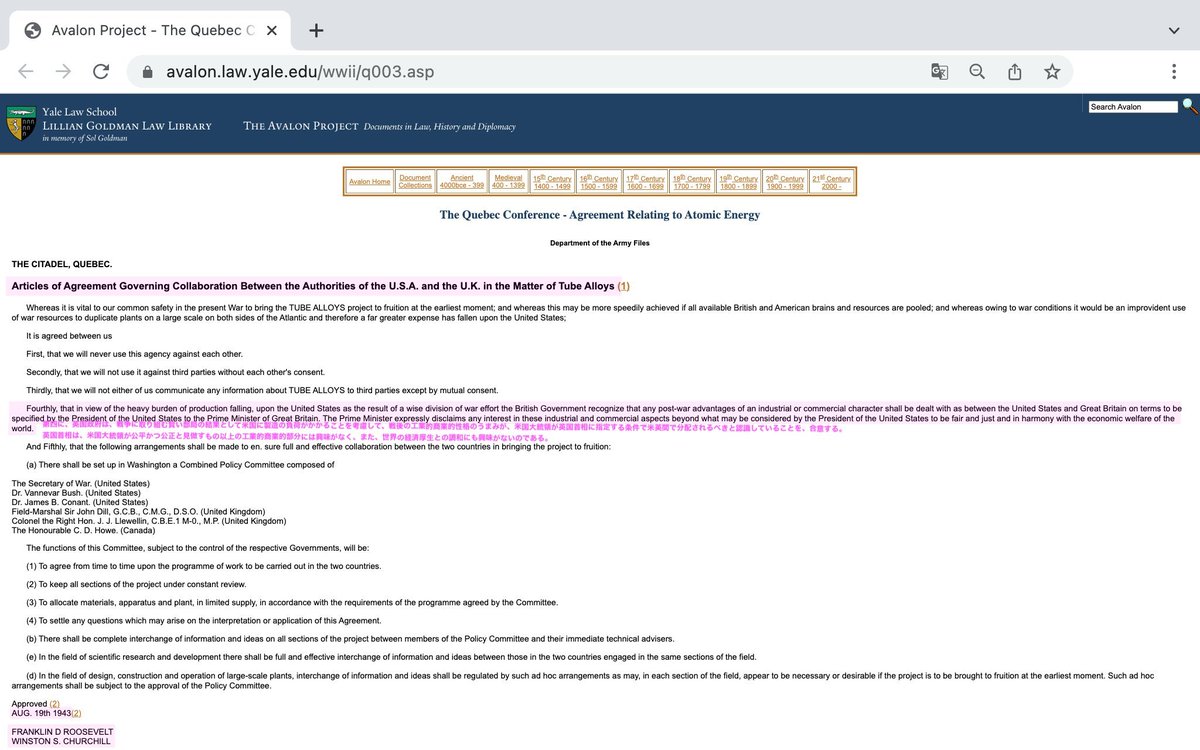Click footnote (2) next to Approved
The width and height of the screenshot is (1200, 750).
pos(54,704)
